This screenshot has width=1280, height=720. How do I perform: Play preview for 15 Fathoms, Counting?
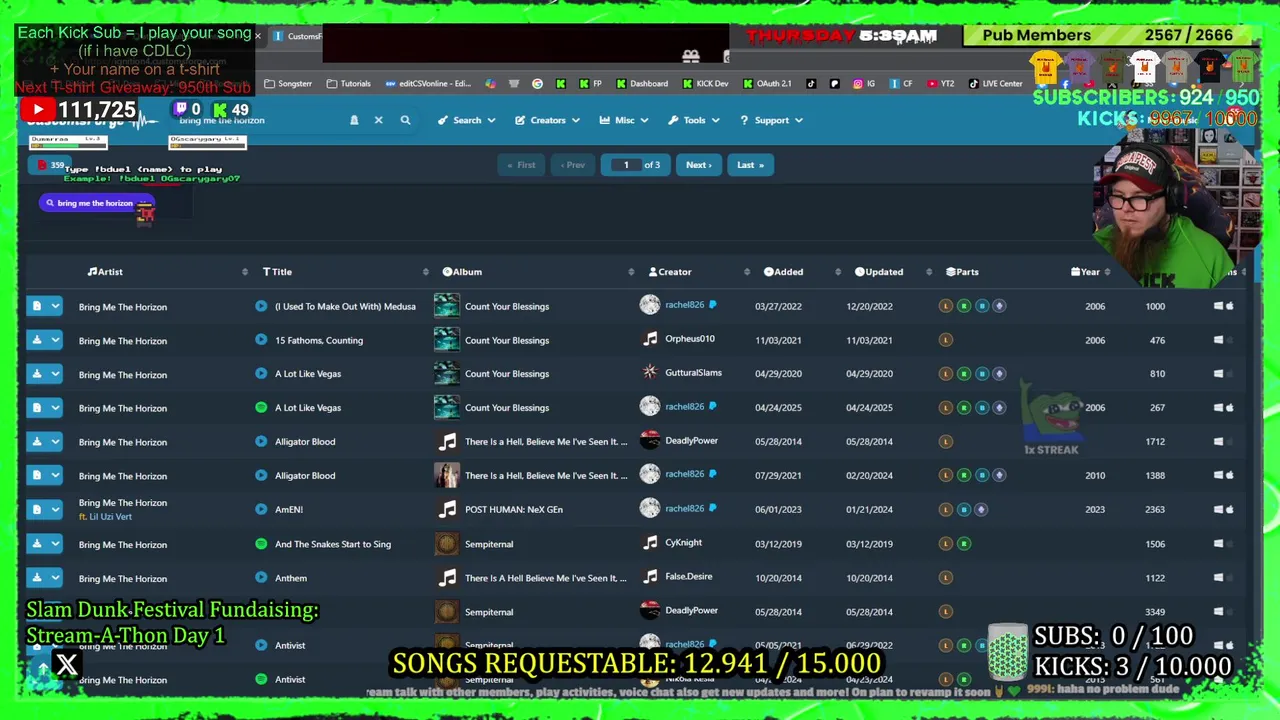(261, 340)
